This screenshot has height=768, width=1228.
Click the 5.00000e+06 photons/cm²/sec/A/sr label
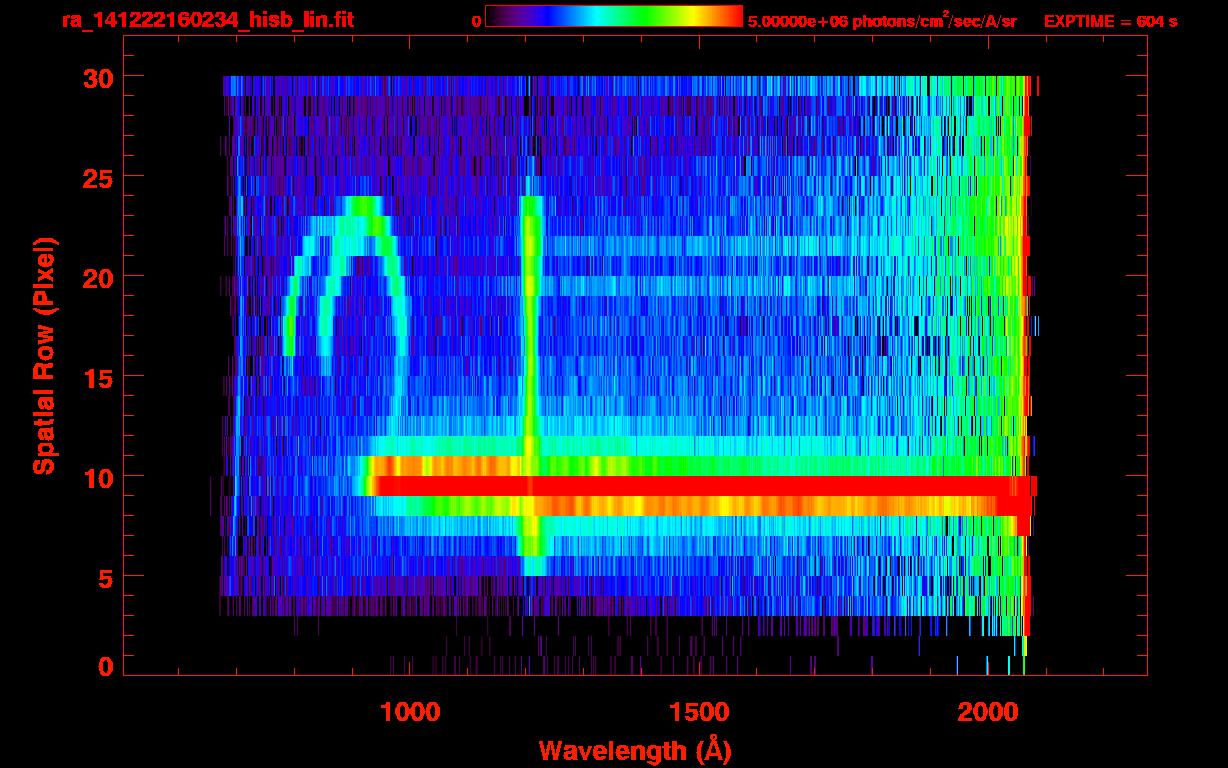point(882,20)
